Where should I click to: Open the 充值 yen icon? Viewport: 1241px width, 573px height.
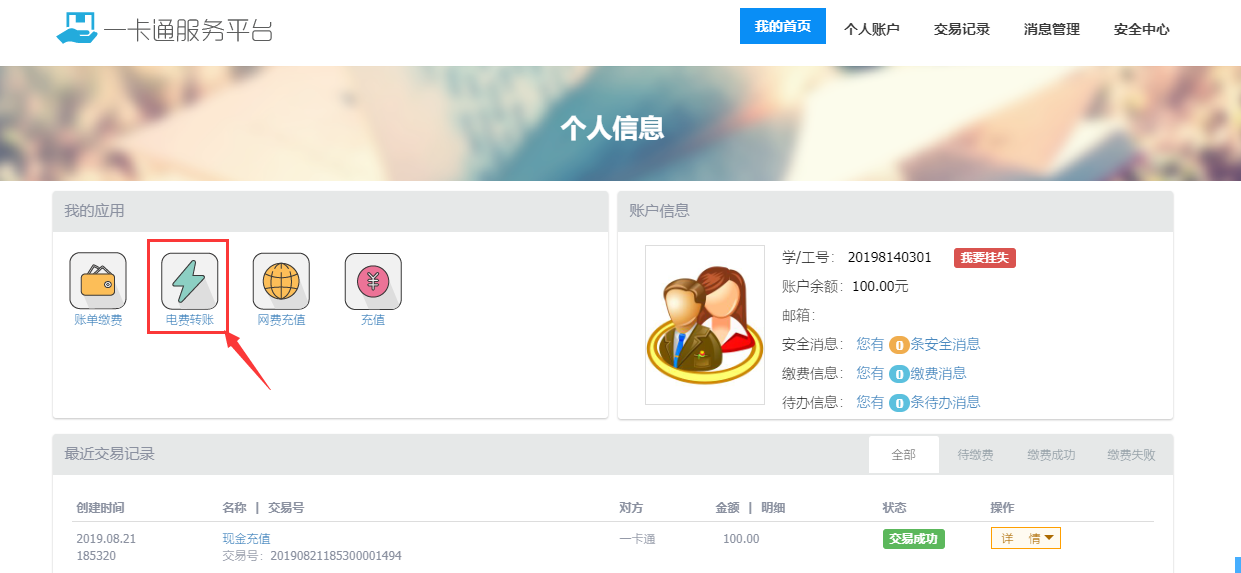tap(373, 281)
